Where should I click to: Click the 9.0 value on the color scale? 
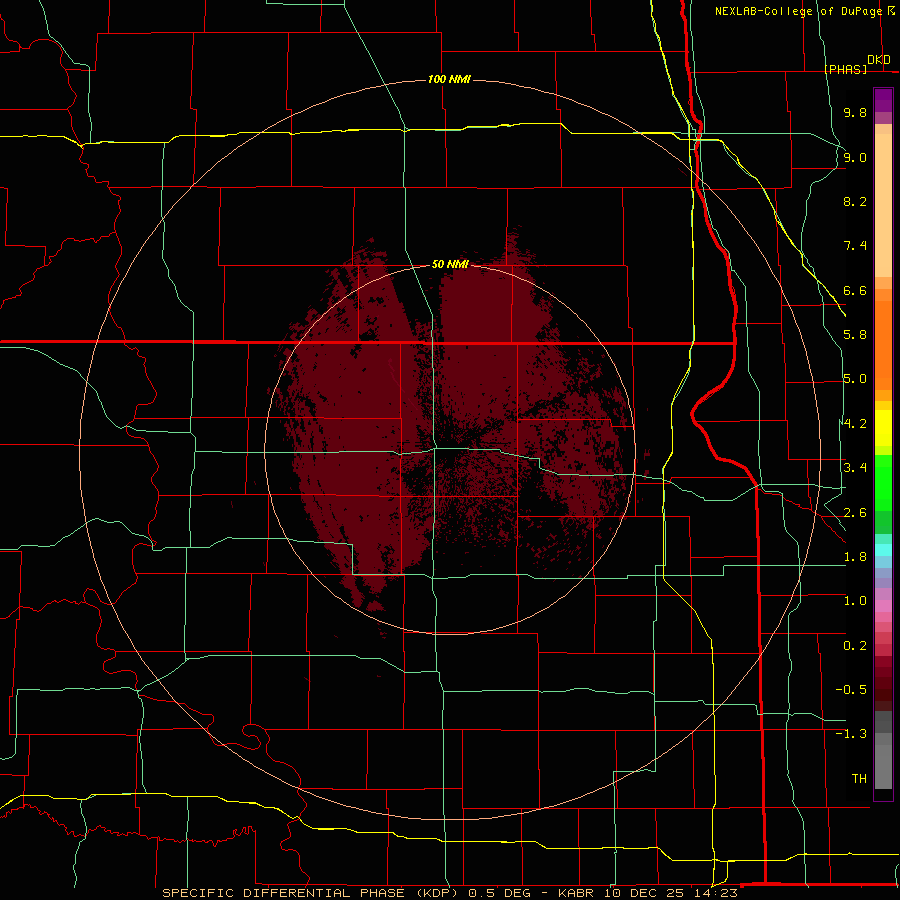click(x=855, y=157)
